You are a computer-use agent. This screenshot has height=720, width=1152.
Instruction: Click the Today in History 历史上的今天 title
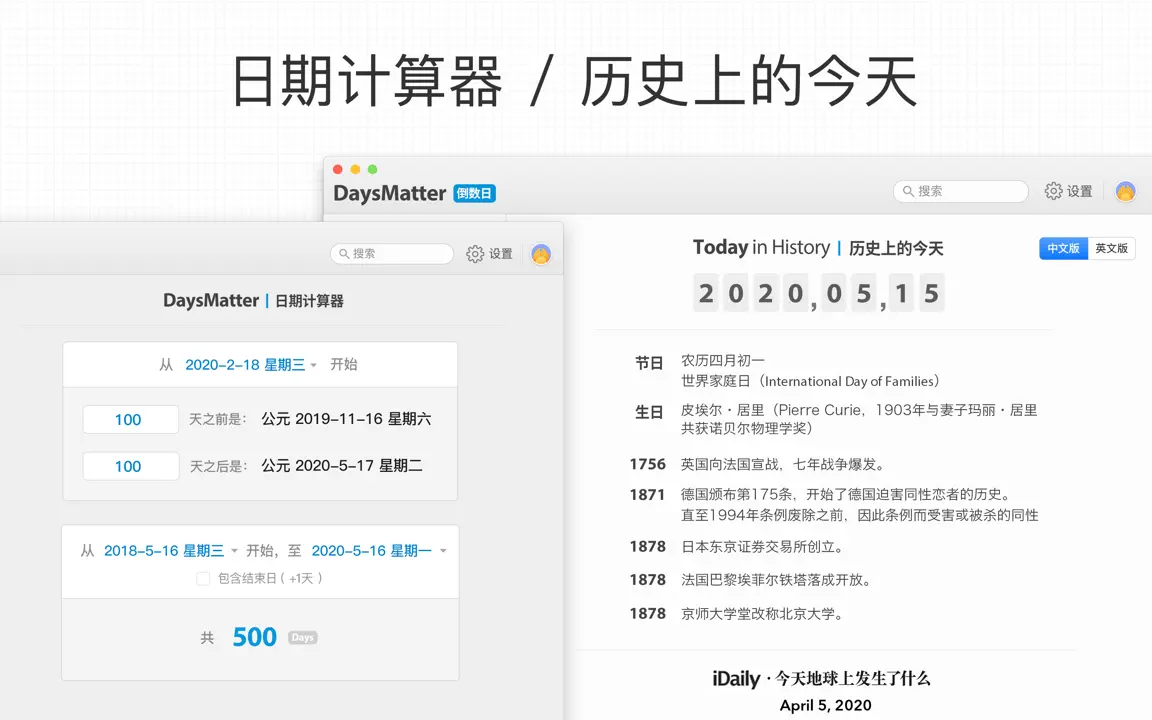818,248
